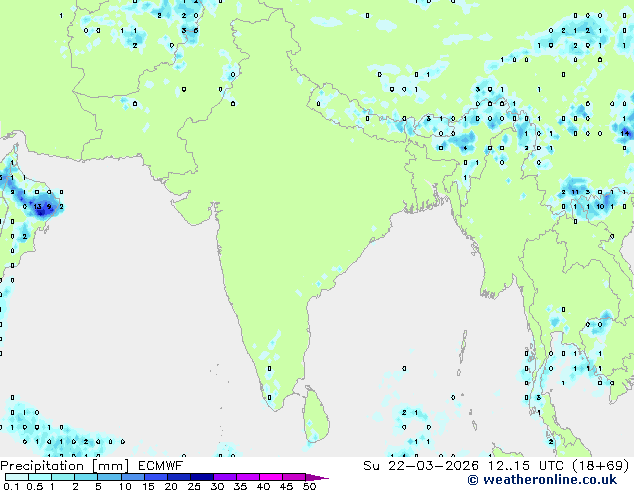Pick the 10–15 mm legend swatch
634x490 pixels.
[132, 477]
